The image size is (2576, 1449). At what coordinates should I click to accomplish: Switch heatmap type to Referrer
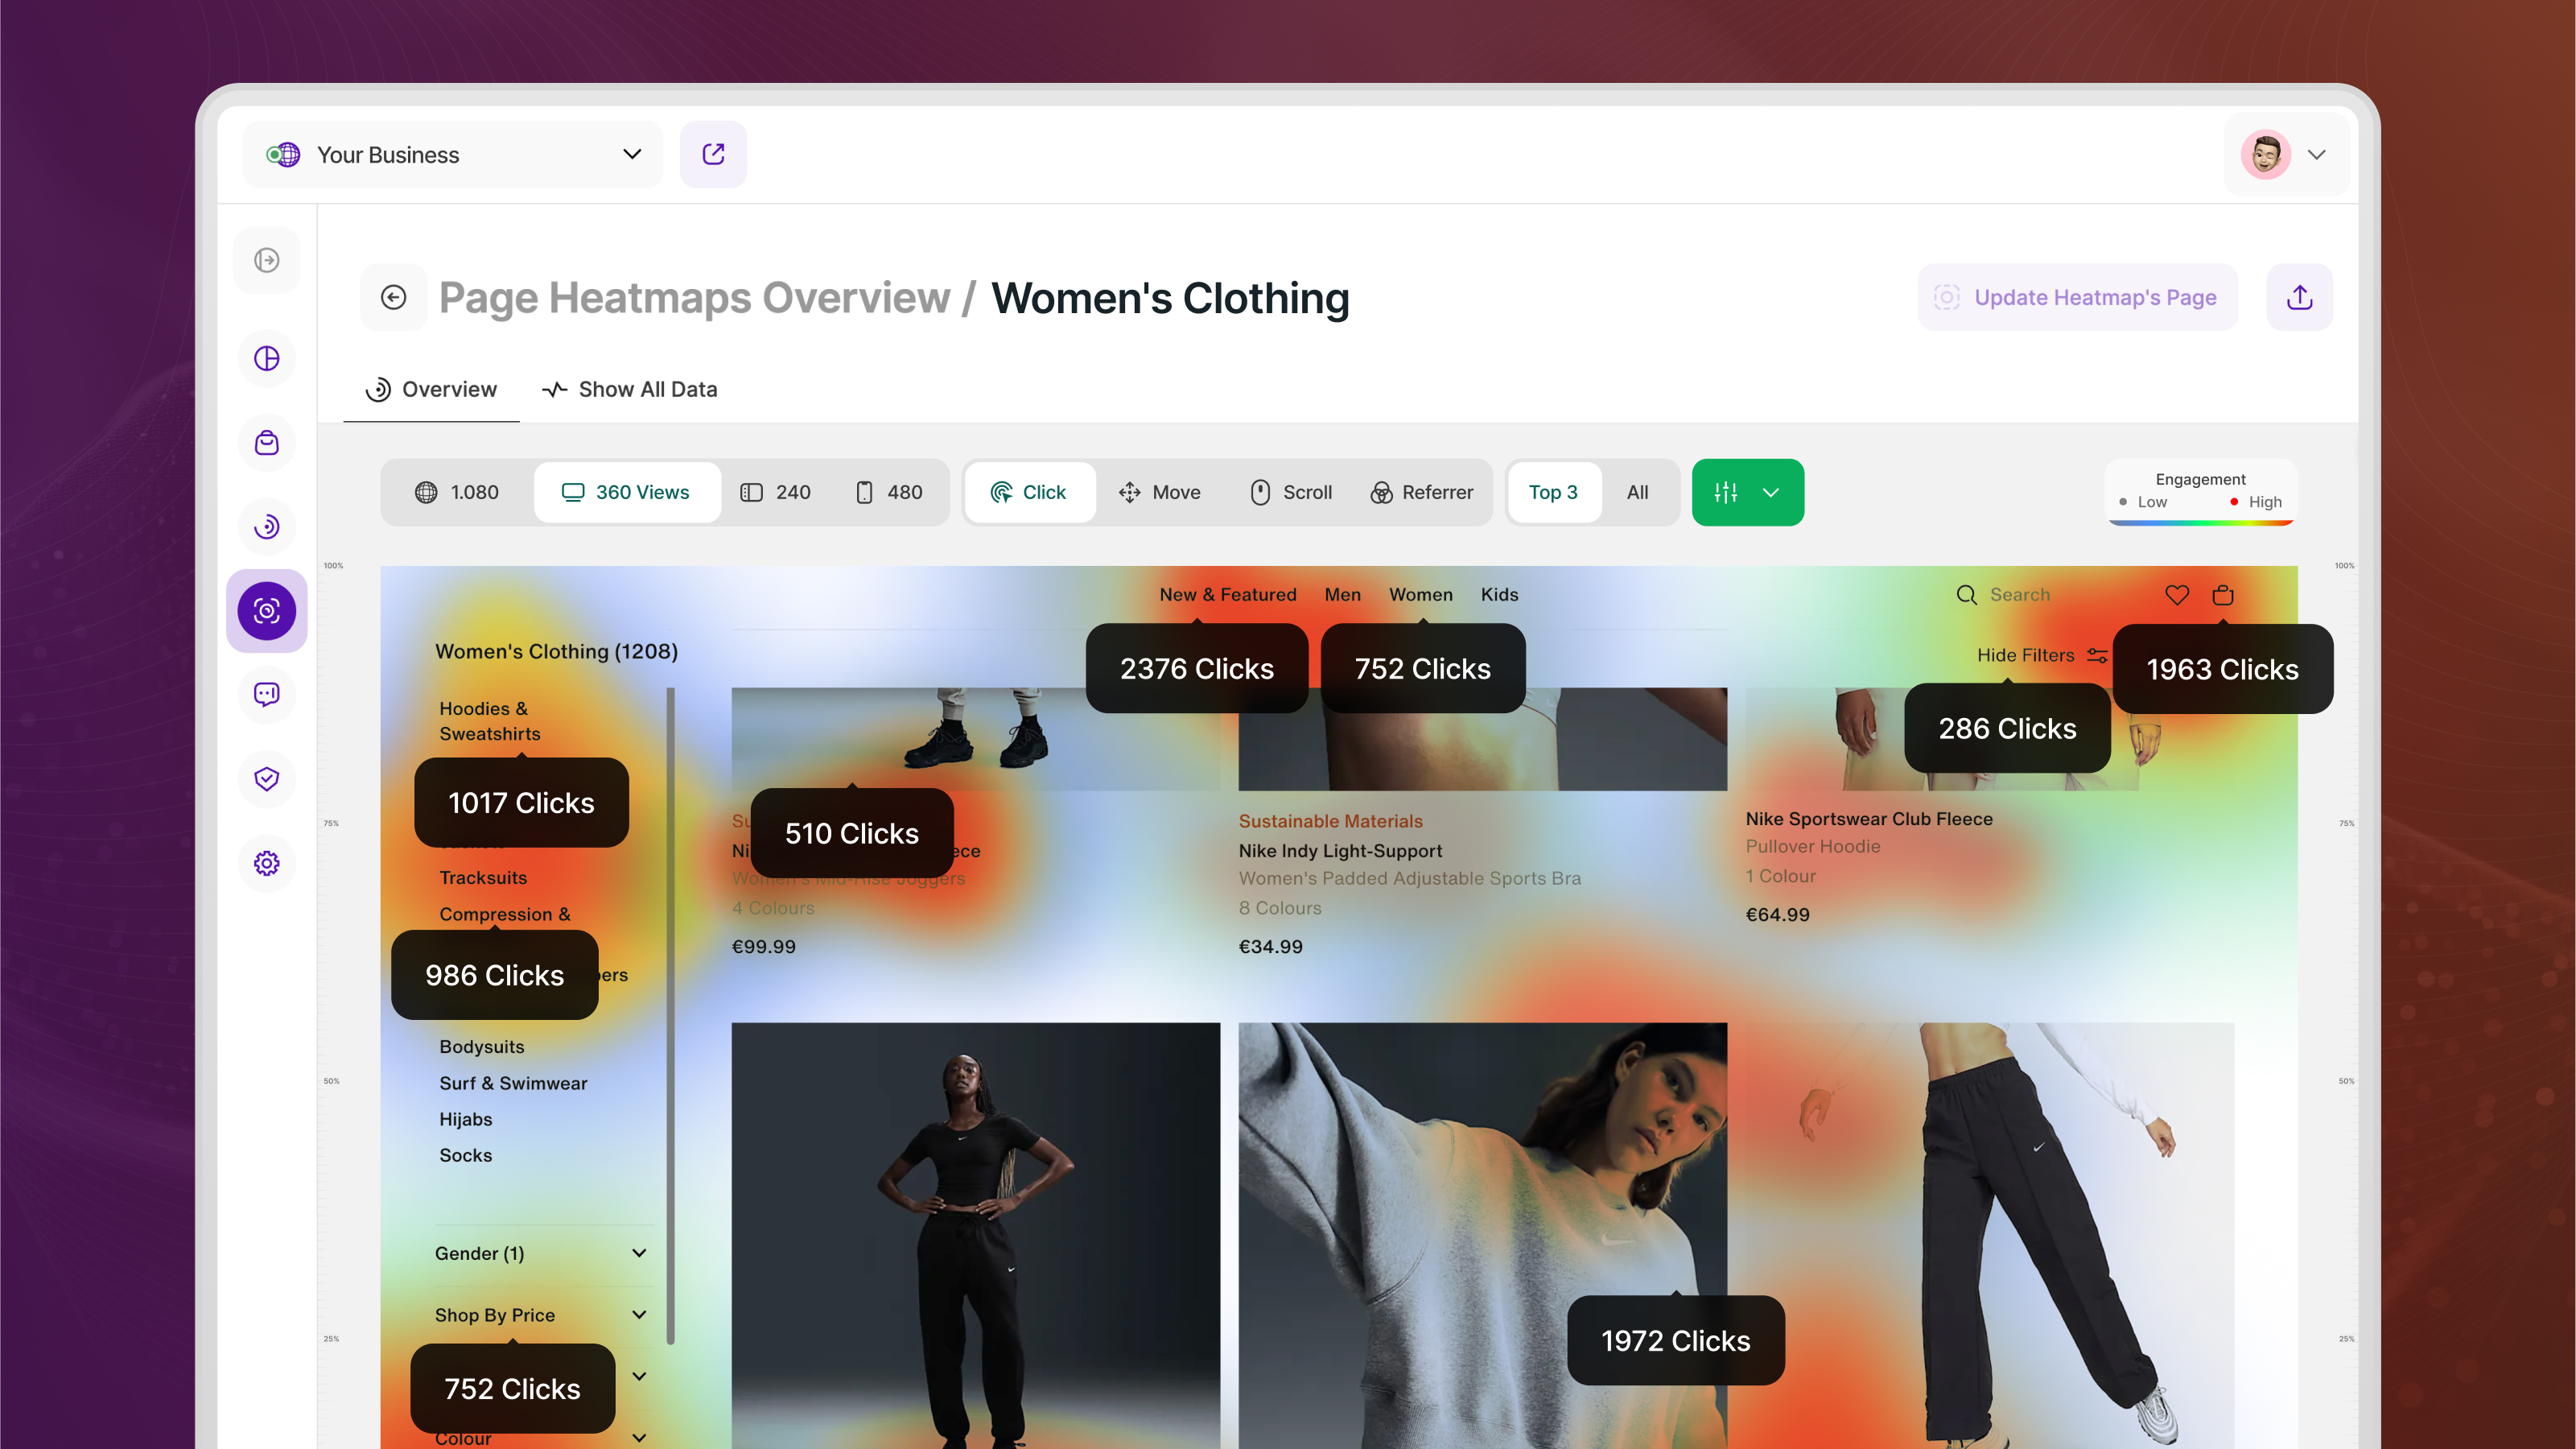point(1422,492)
